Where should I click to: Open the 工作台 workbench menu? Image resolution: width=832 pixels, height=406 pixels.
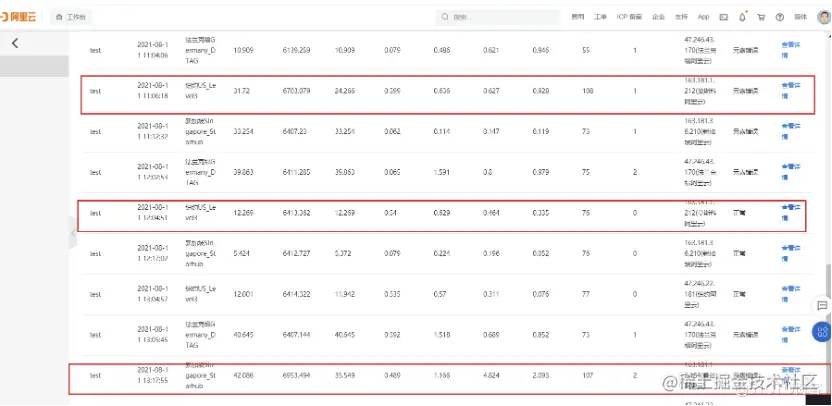(x=72, y=17)
